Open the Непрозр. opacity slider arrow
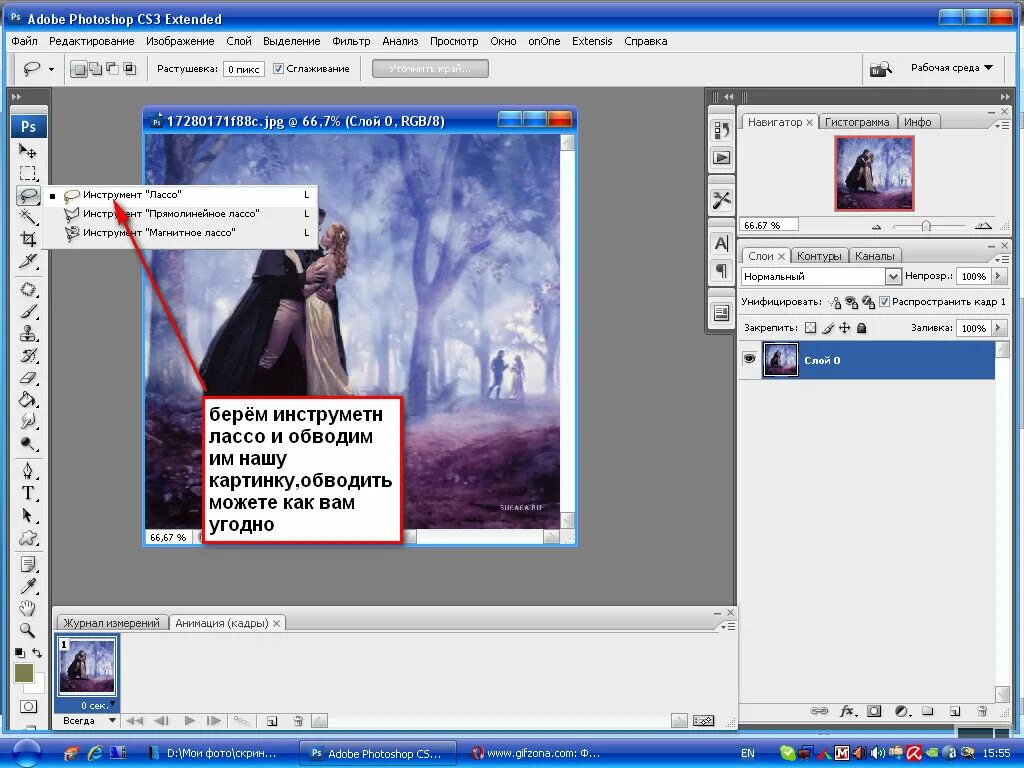The image size is (1024, 768). 998,276
